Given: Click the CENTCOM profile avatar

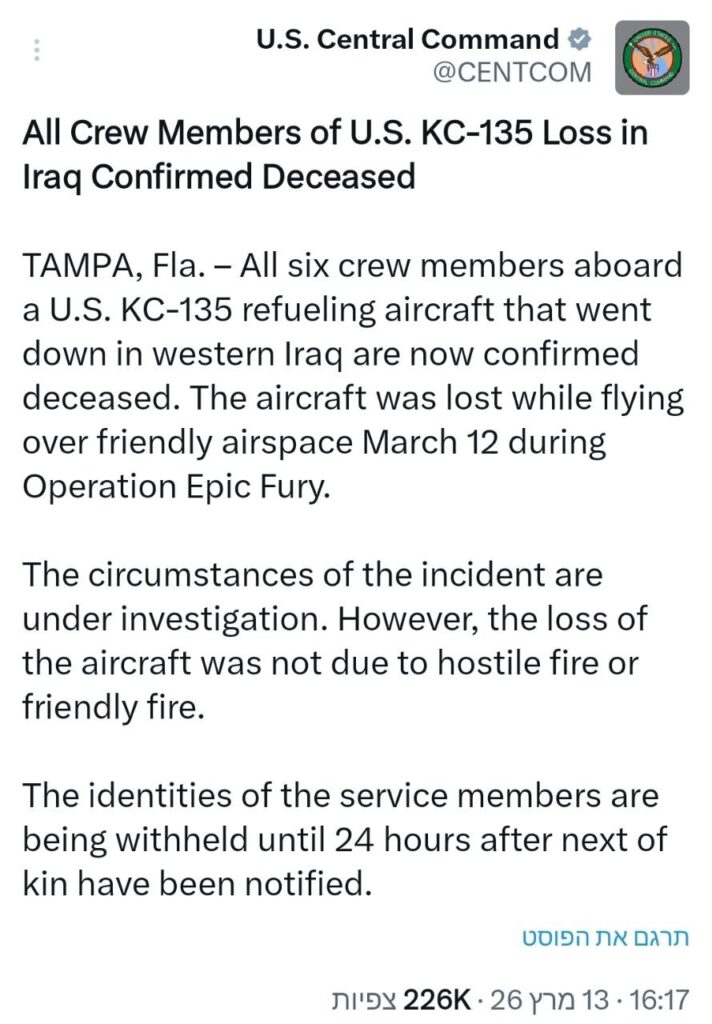Looking at the screenshot, I should [x=651, y=57].
